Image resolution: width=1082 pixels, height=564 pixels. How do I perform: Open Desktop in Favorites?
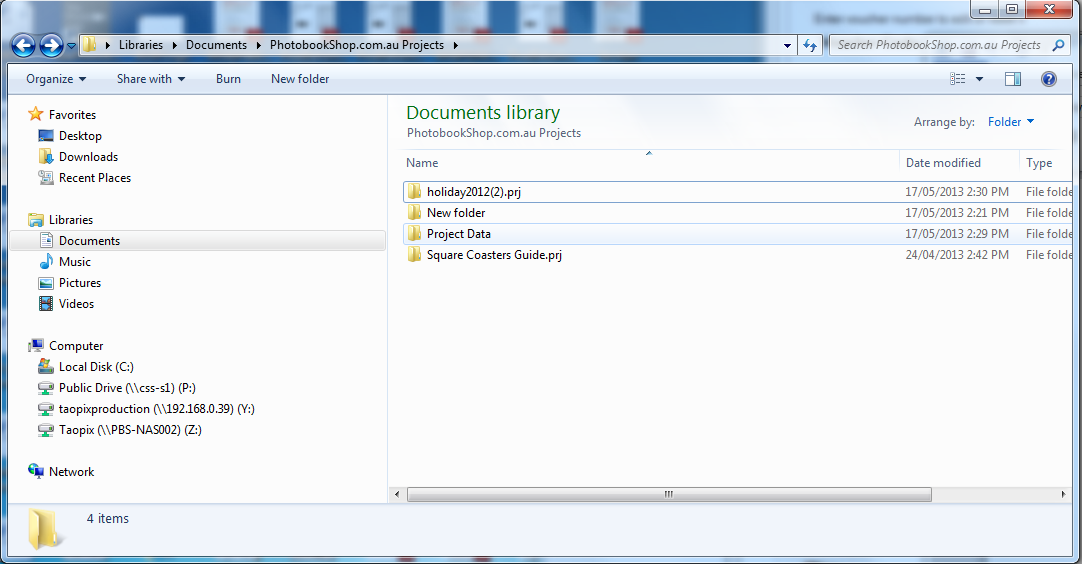click(80, 136)
